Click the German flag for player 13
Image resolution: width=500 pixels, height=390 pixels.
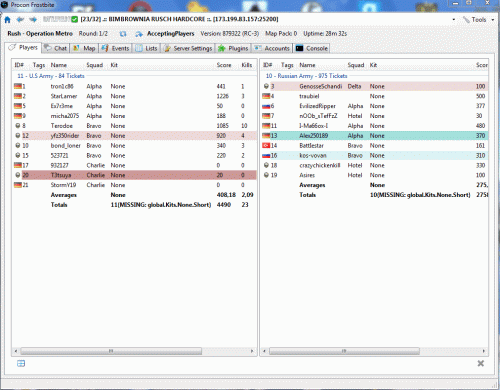(266, 136)
